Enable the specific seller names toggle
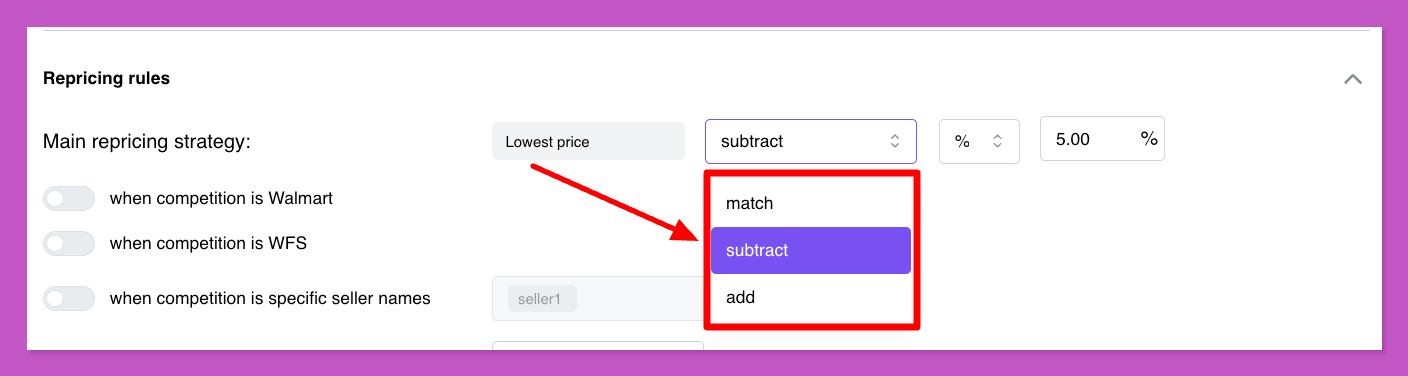 [x=69, y=298]
